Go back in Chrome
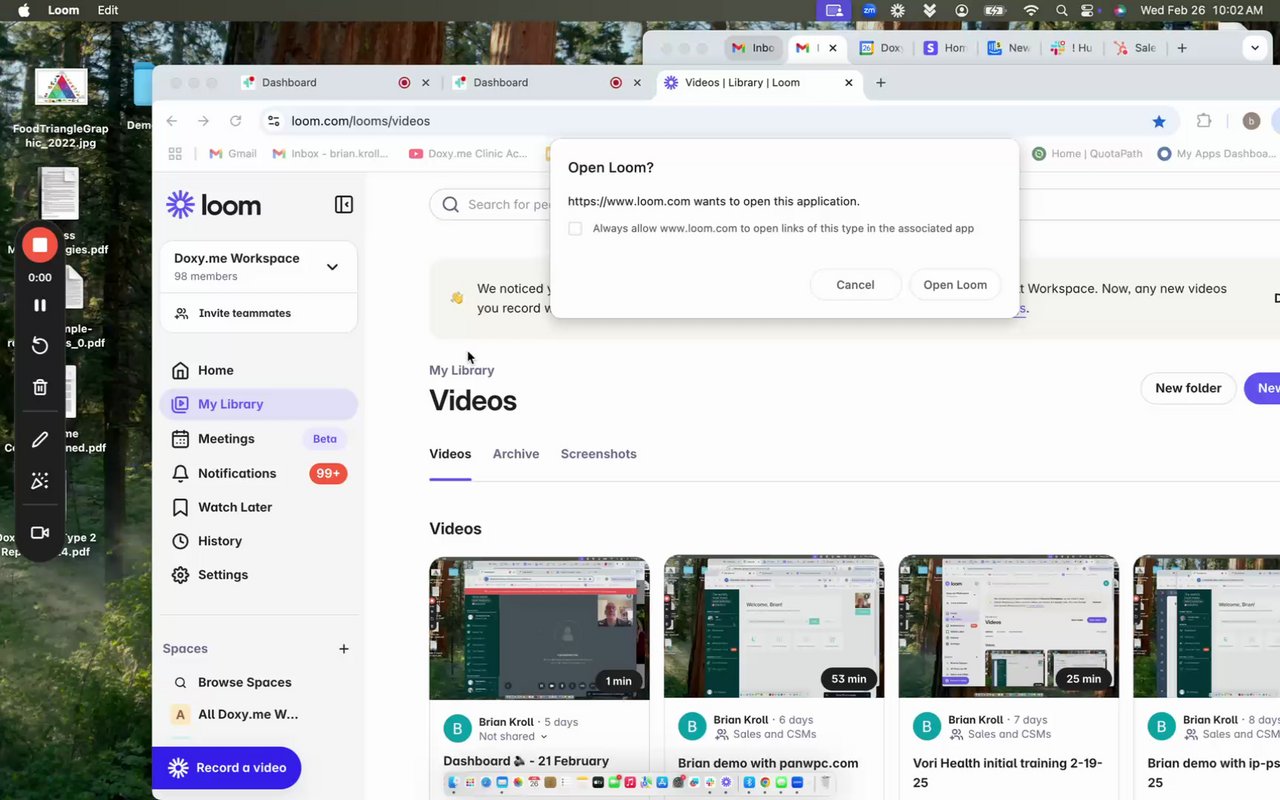1280x800 pixels. pyautogui.click(x=172, y=121)
